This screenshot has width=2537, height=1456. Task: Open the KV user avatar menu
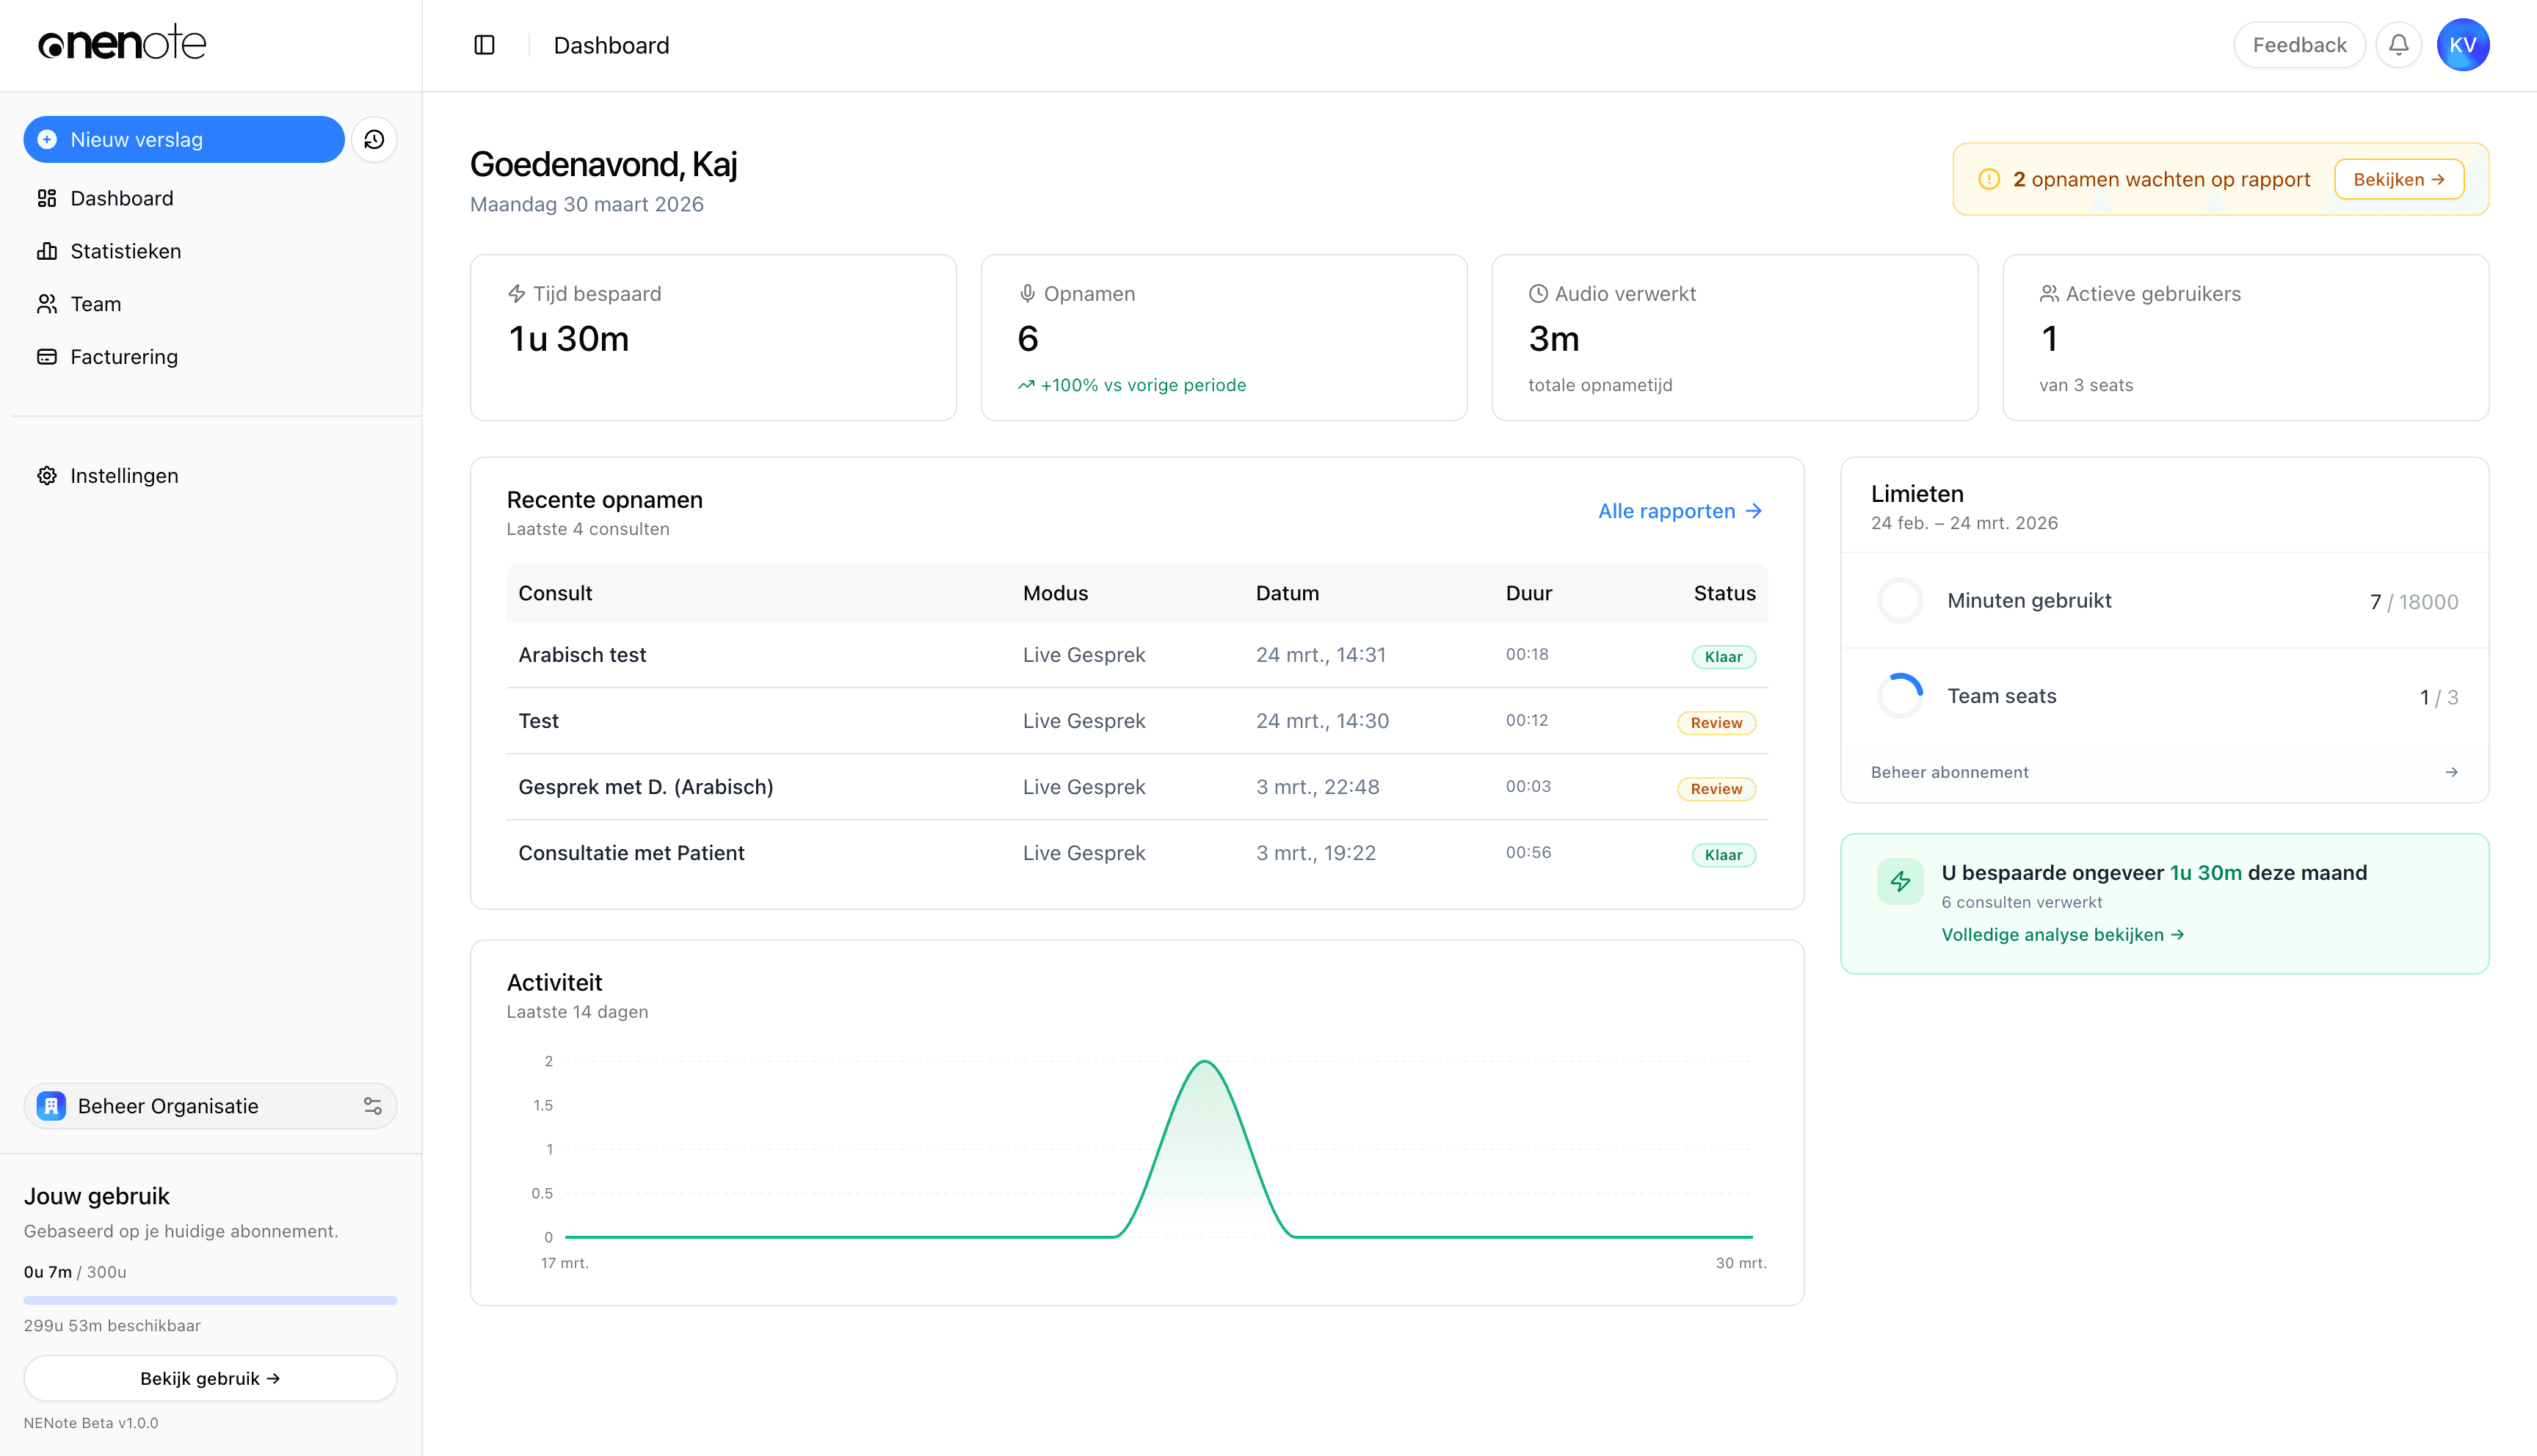click(x=2462, y=45)
